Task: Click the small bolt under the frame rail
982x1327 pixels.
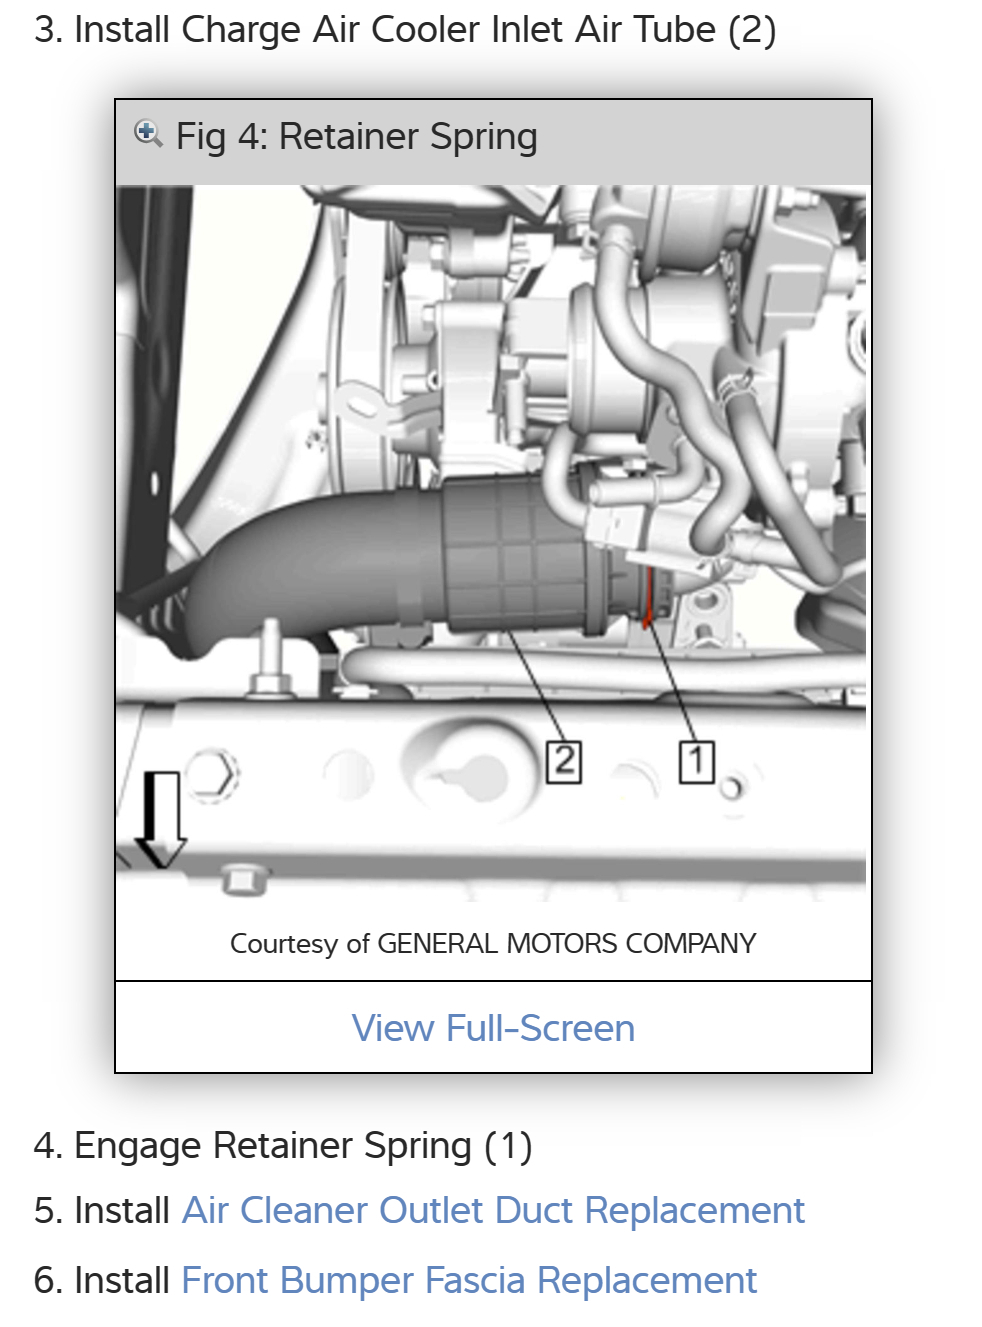Action: [241, 879]
